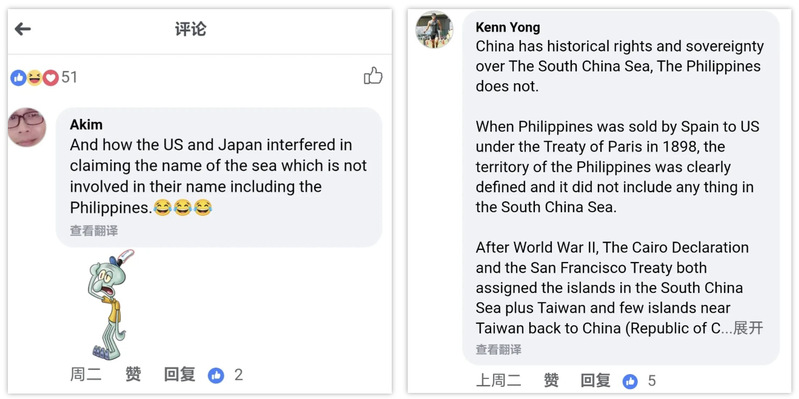Viewport: 799px width, 399px height.
Task: View likes on Akim's comment
Action: coord(225,376)
